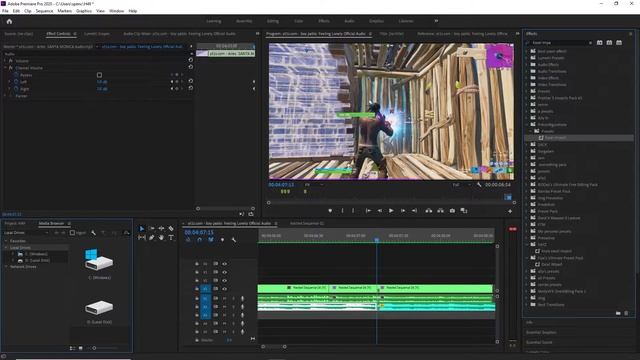Expand Network Drives tree node

tap(6, 267)
